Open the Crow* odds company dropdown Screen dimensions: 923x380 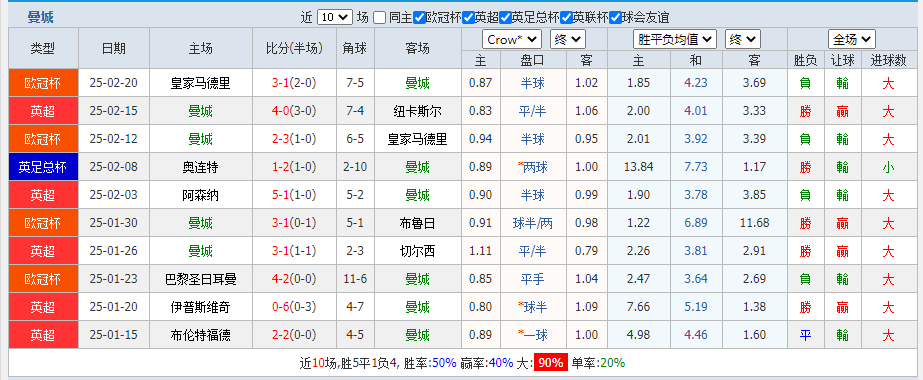[512, 39]
